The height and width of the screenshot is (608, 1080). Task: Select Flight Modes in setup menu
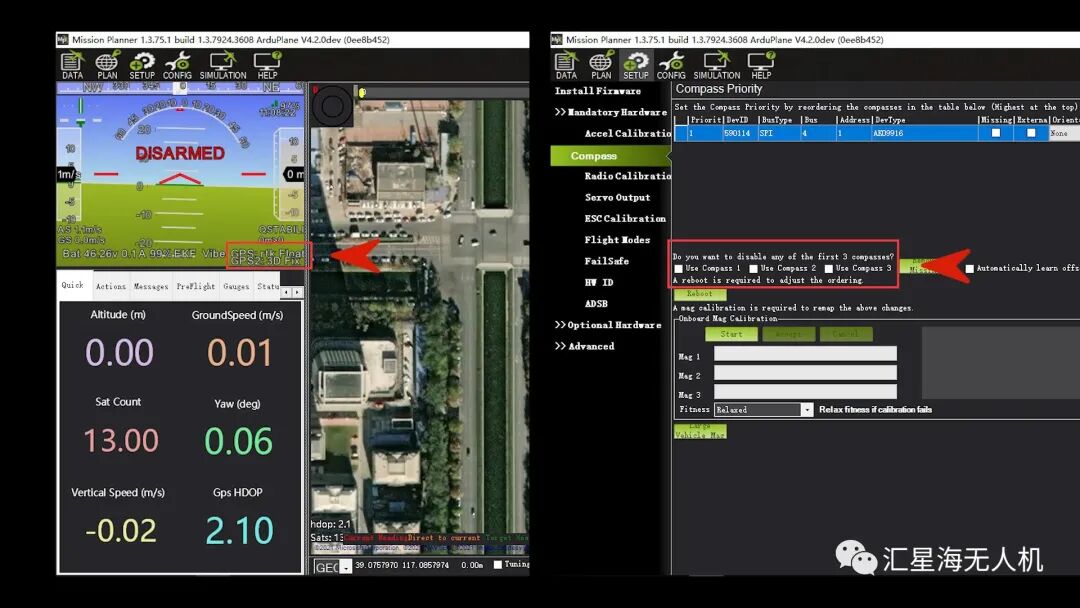[617, 240]
